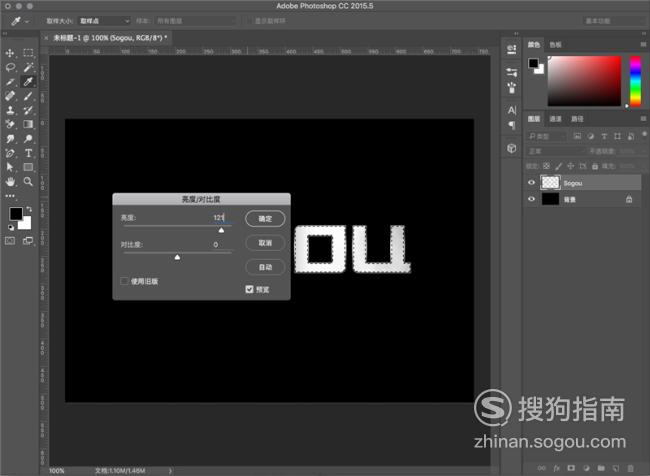The height and width of the screenshot is (476, 650).
Task: Click the Contrast slider handle
Action: (x=177, y=257)
